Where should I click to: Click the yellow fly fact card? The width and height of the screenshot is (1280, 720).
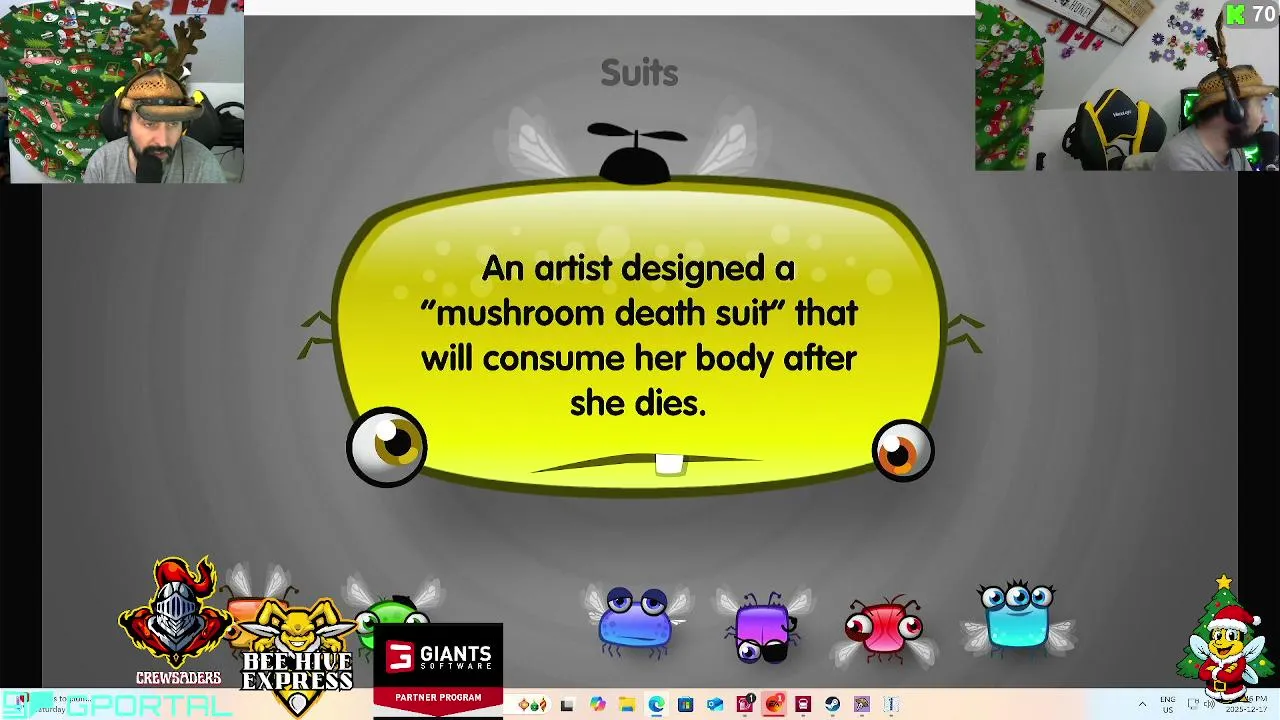click(640, 335)
